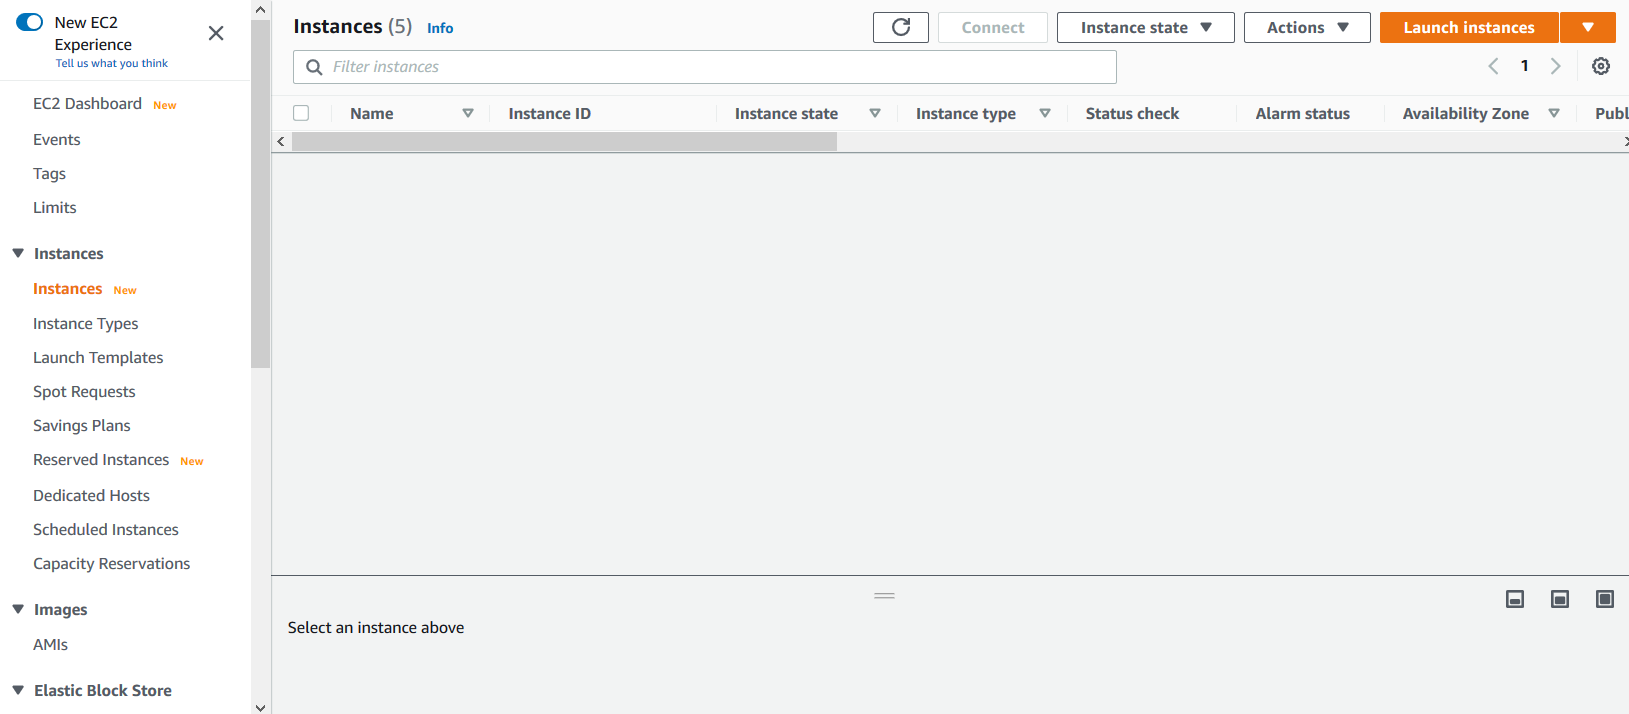Open table preferences gear icon
Image resolution: width=1629 pixels, height=714 pixels.
tap(1601, 66)
